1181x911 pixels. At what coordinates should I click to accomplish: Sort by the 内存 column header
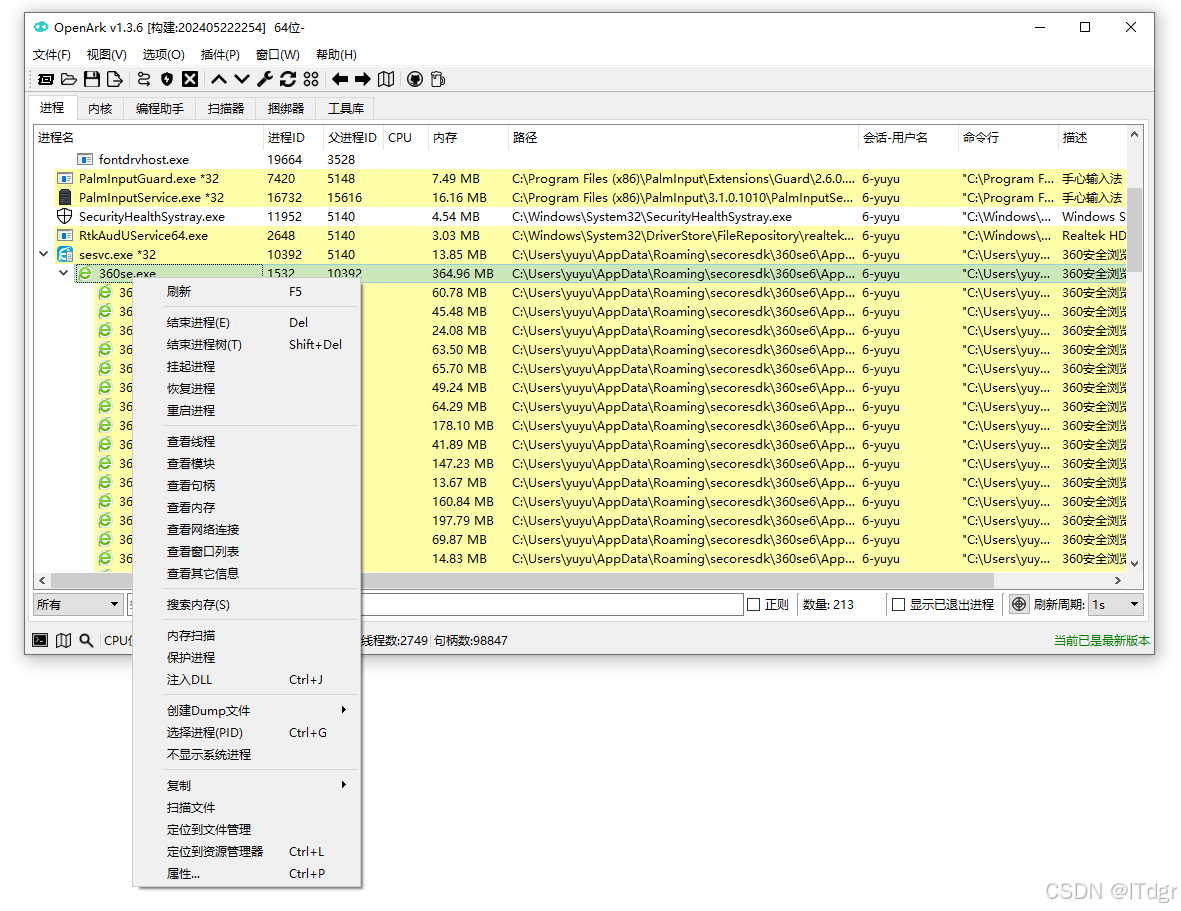467,138
